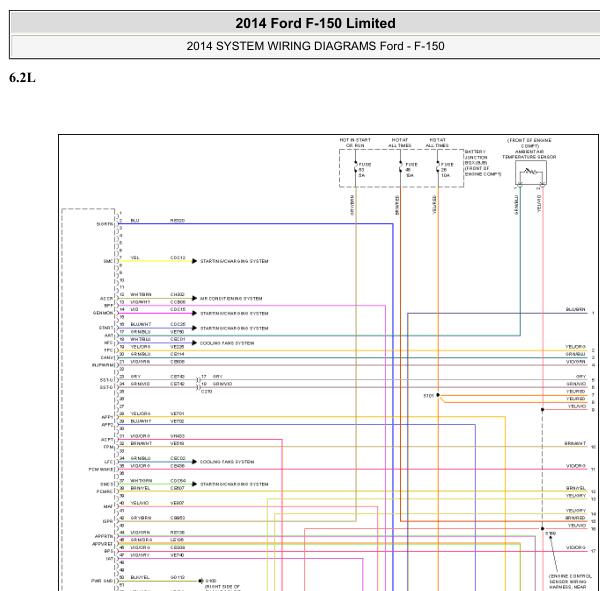The height and width of the screenshot is (591, 600).
Task: Click the 'AMBIENT AIR TEMPERATURE SENSOR' label
Action: point(529,154)
